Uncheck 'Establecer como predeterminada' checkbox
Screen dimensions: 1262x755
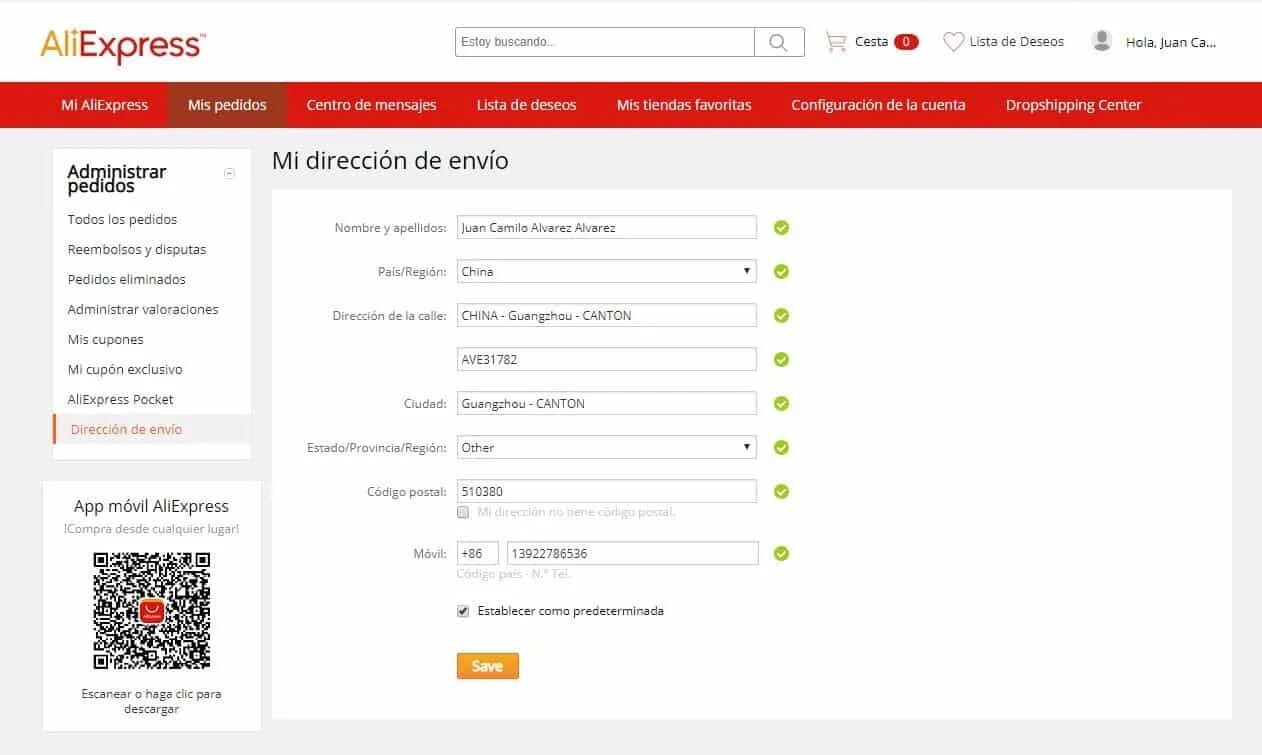coord(463,611)
